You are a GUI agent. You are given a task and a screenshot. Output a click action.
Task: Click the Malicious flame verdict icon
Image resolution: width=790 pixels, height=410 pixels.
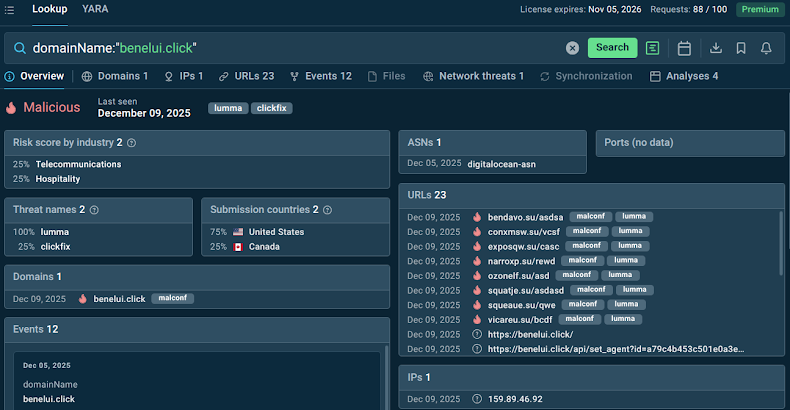(x=11, y=107)
